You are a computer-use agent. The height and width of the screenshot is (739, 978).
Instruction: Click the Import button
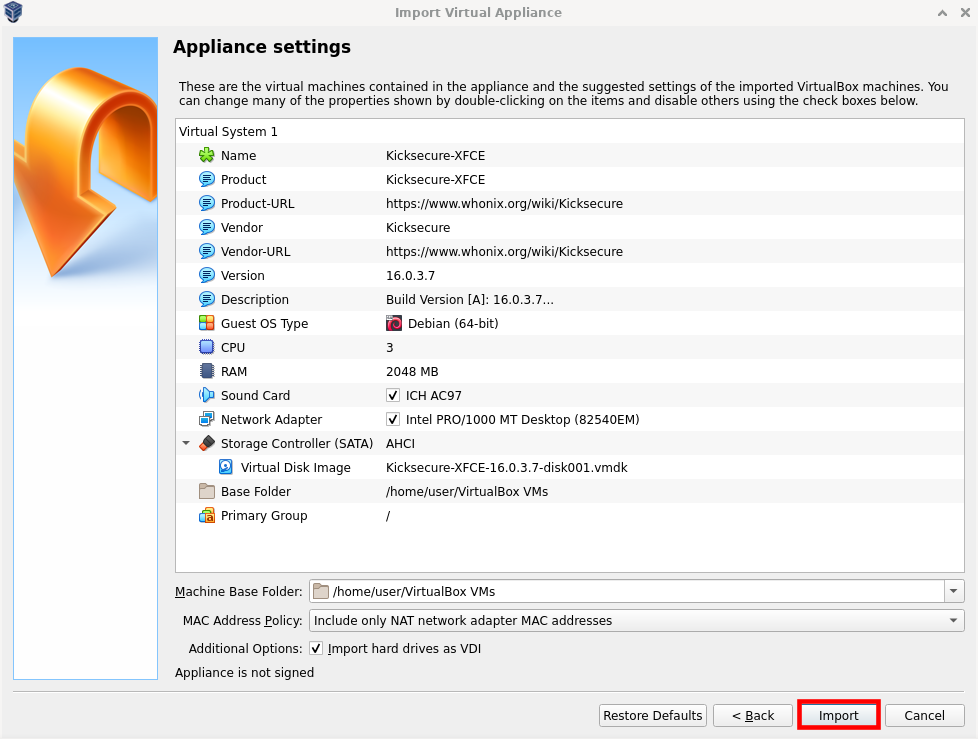point(838,715)
